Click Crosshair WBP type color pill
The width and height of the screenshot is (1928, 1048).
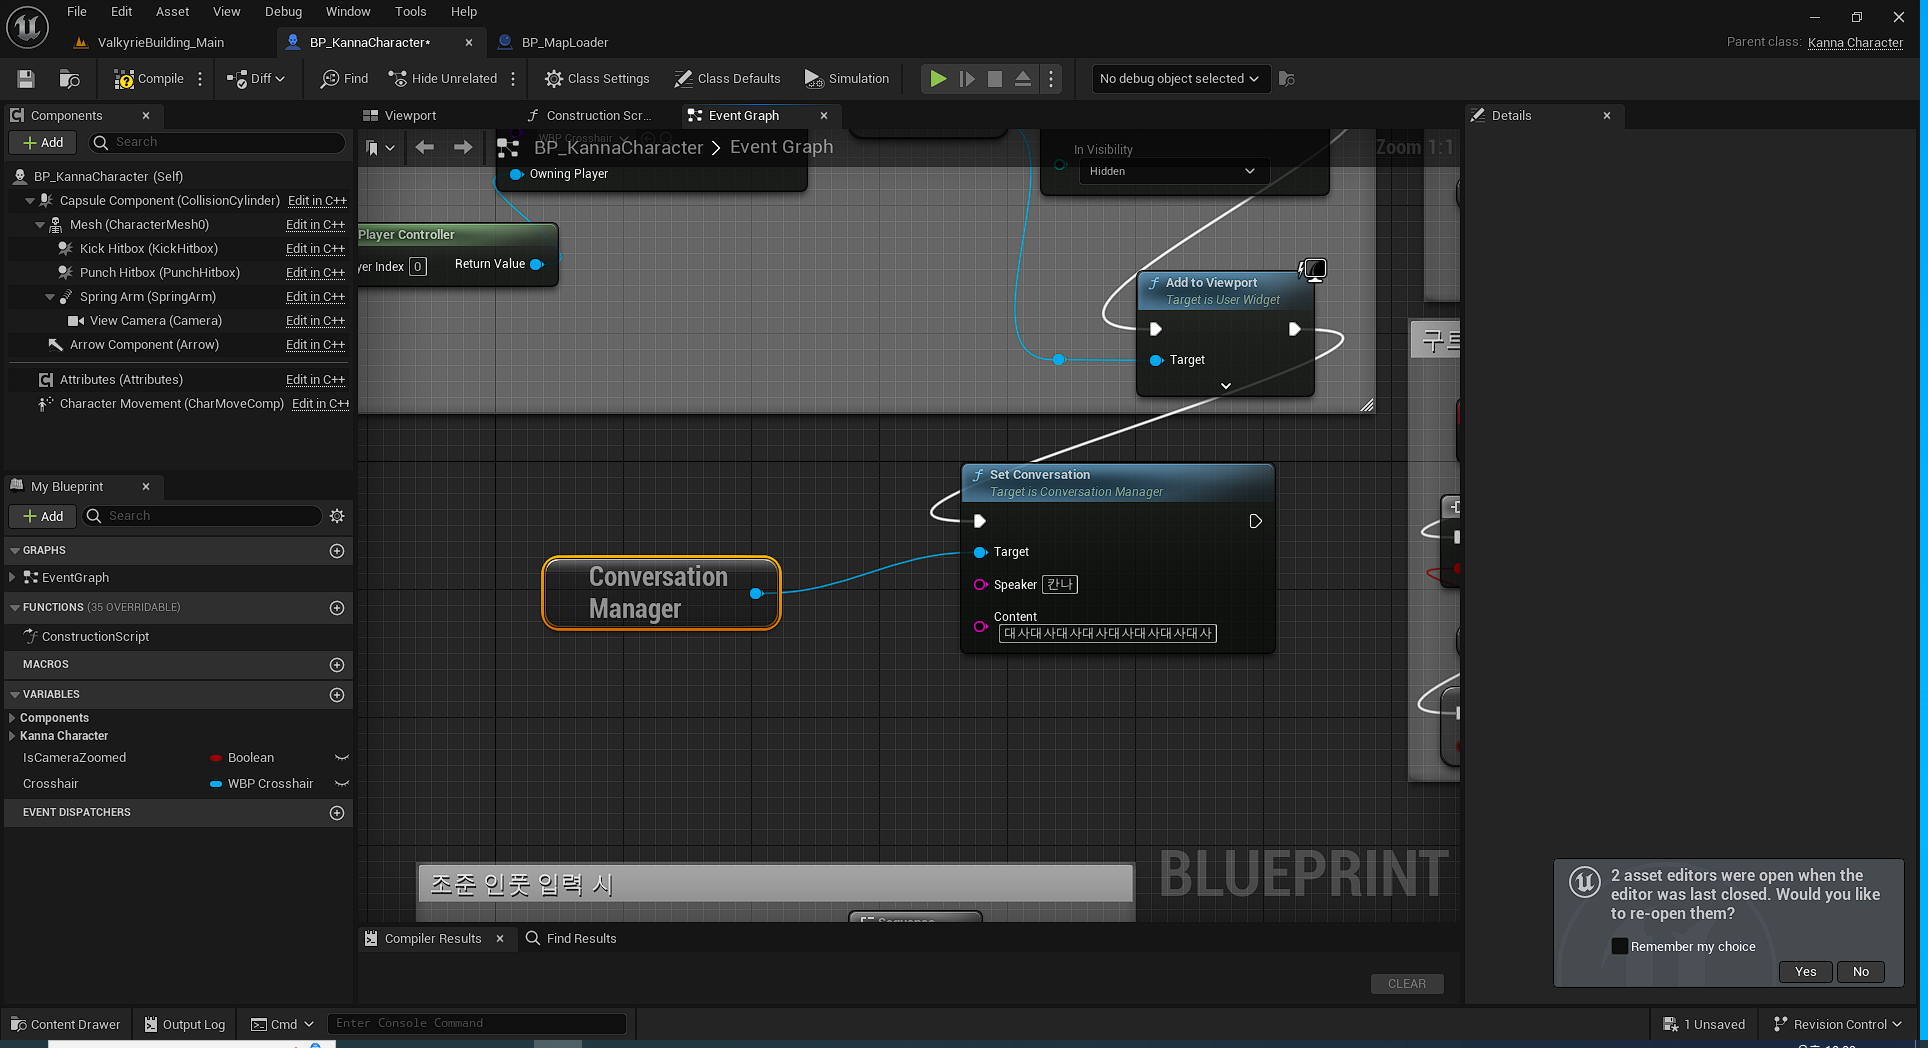click(216, 784)
